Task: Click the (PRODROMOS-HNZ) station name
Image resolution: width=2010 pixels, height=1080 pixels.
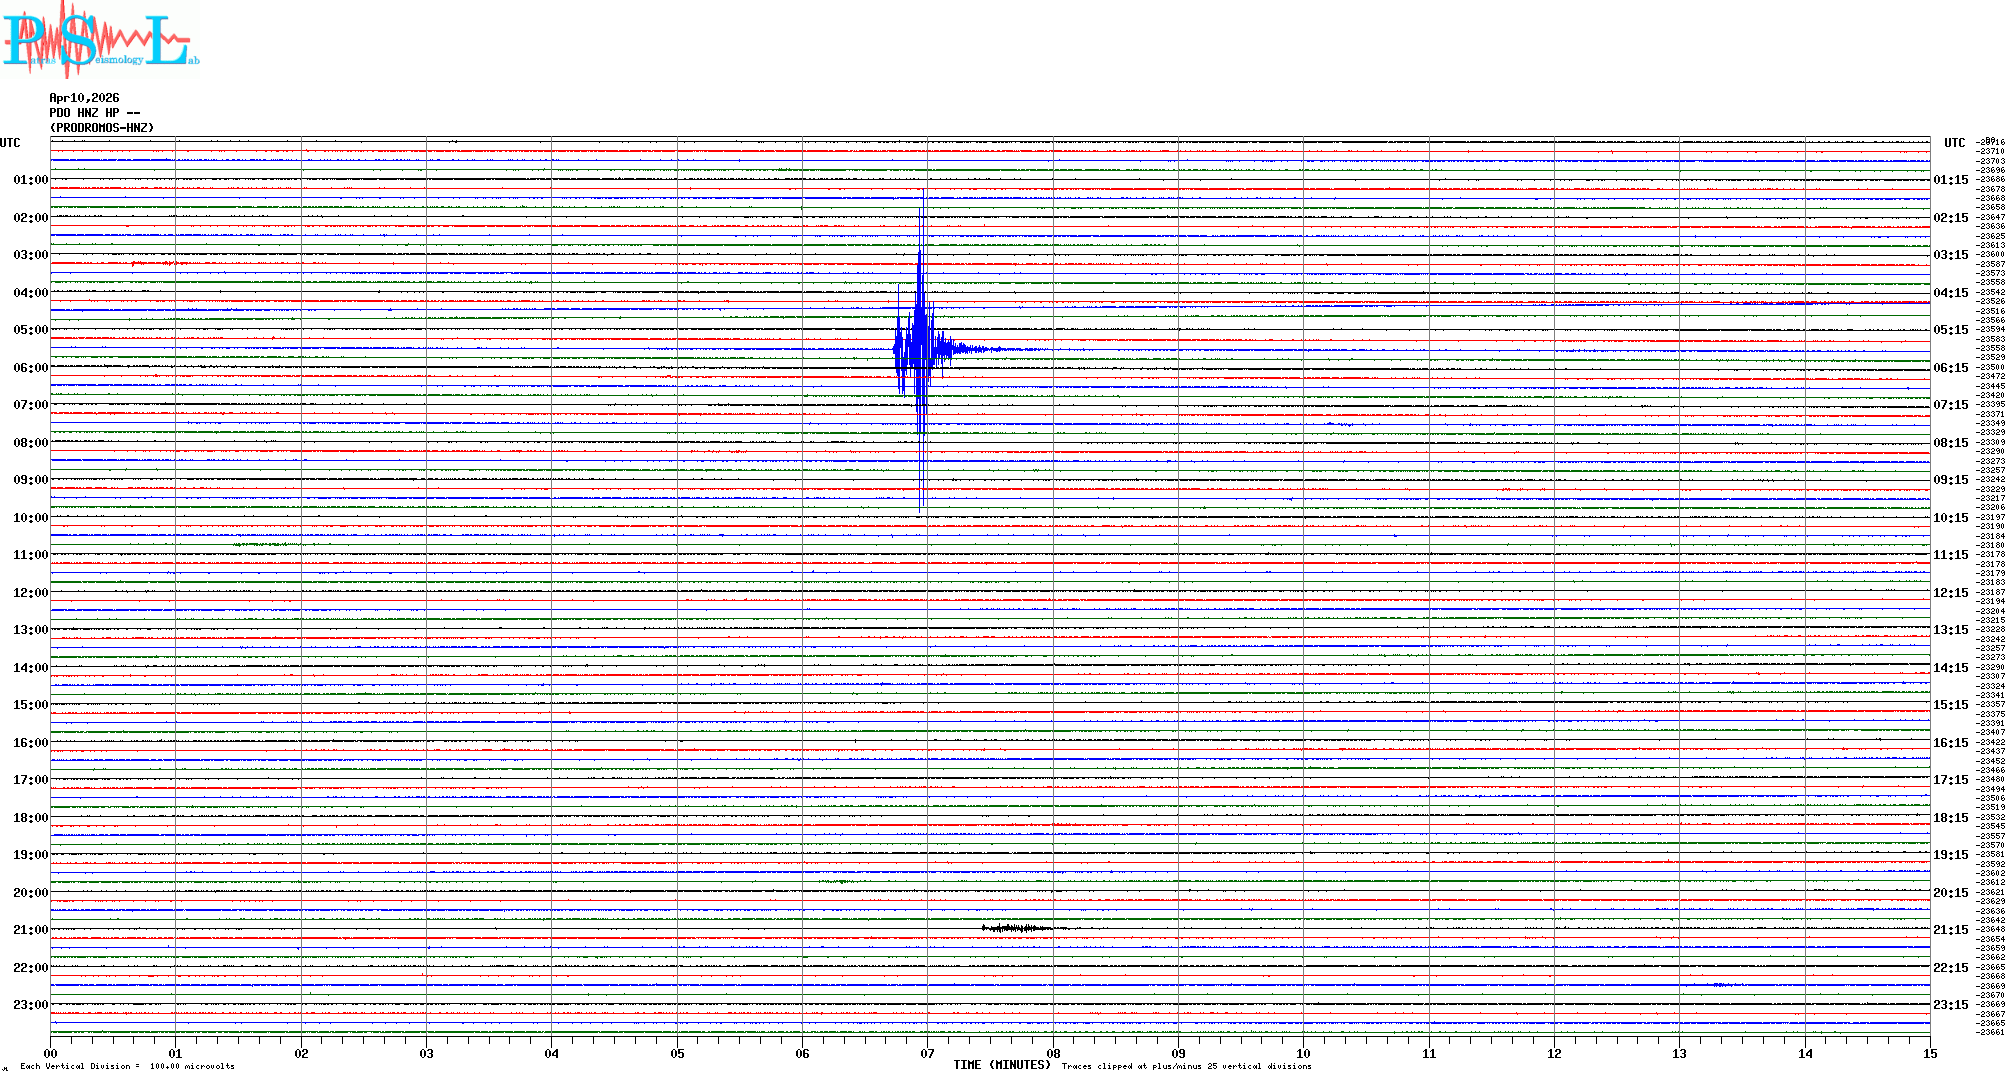Action: (102, 128)
